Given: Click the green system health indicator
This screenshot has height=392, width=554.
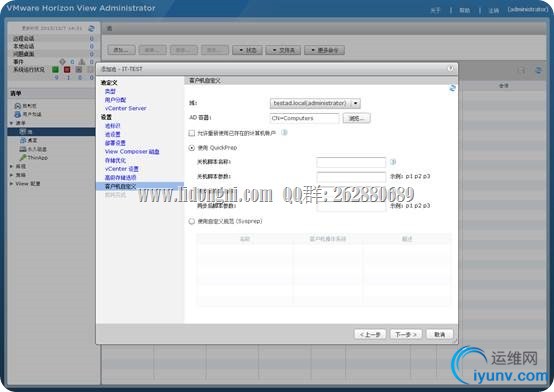Looking at the screenshot, I should pos(55,70).
